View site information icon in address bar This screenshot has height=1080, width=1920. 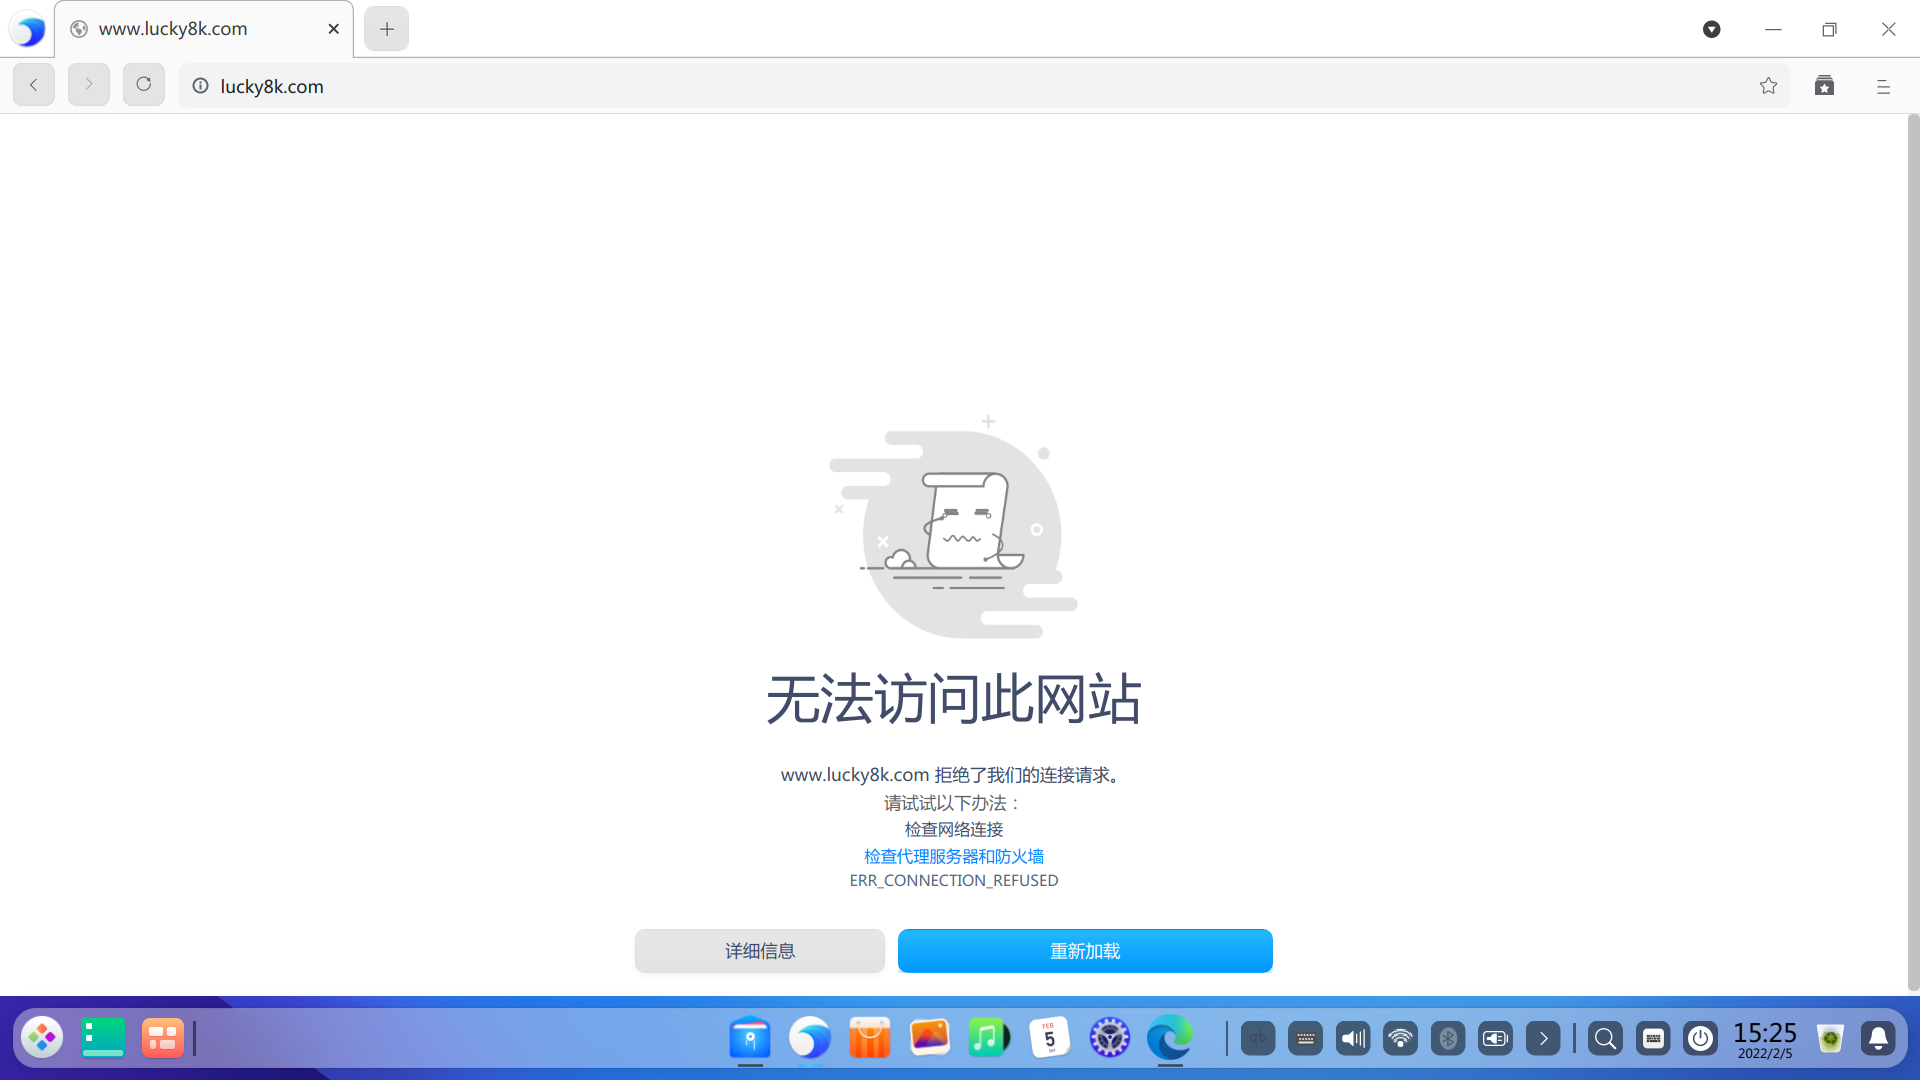pos(200,86)
